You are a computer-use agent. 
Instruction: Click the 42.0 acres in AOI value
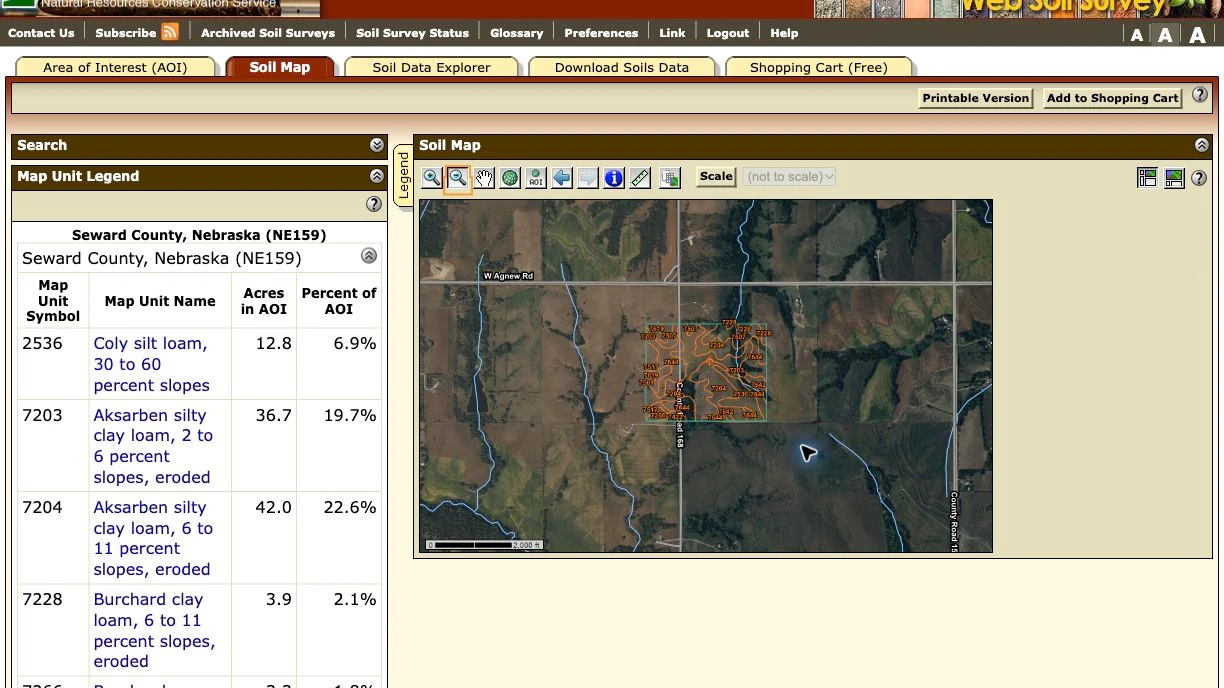273,507
